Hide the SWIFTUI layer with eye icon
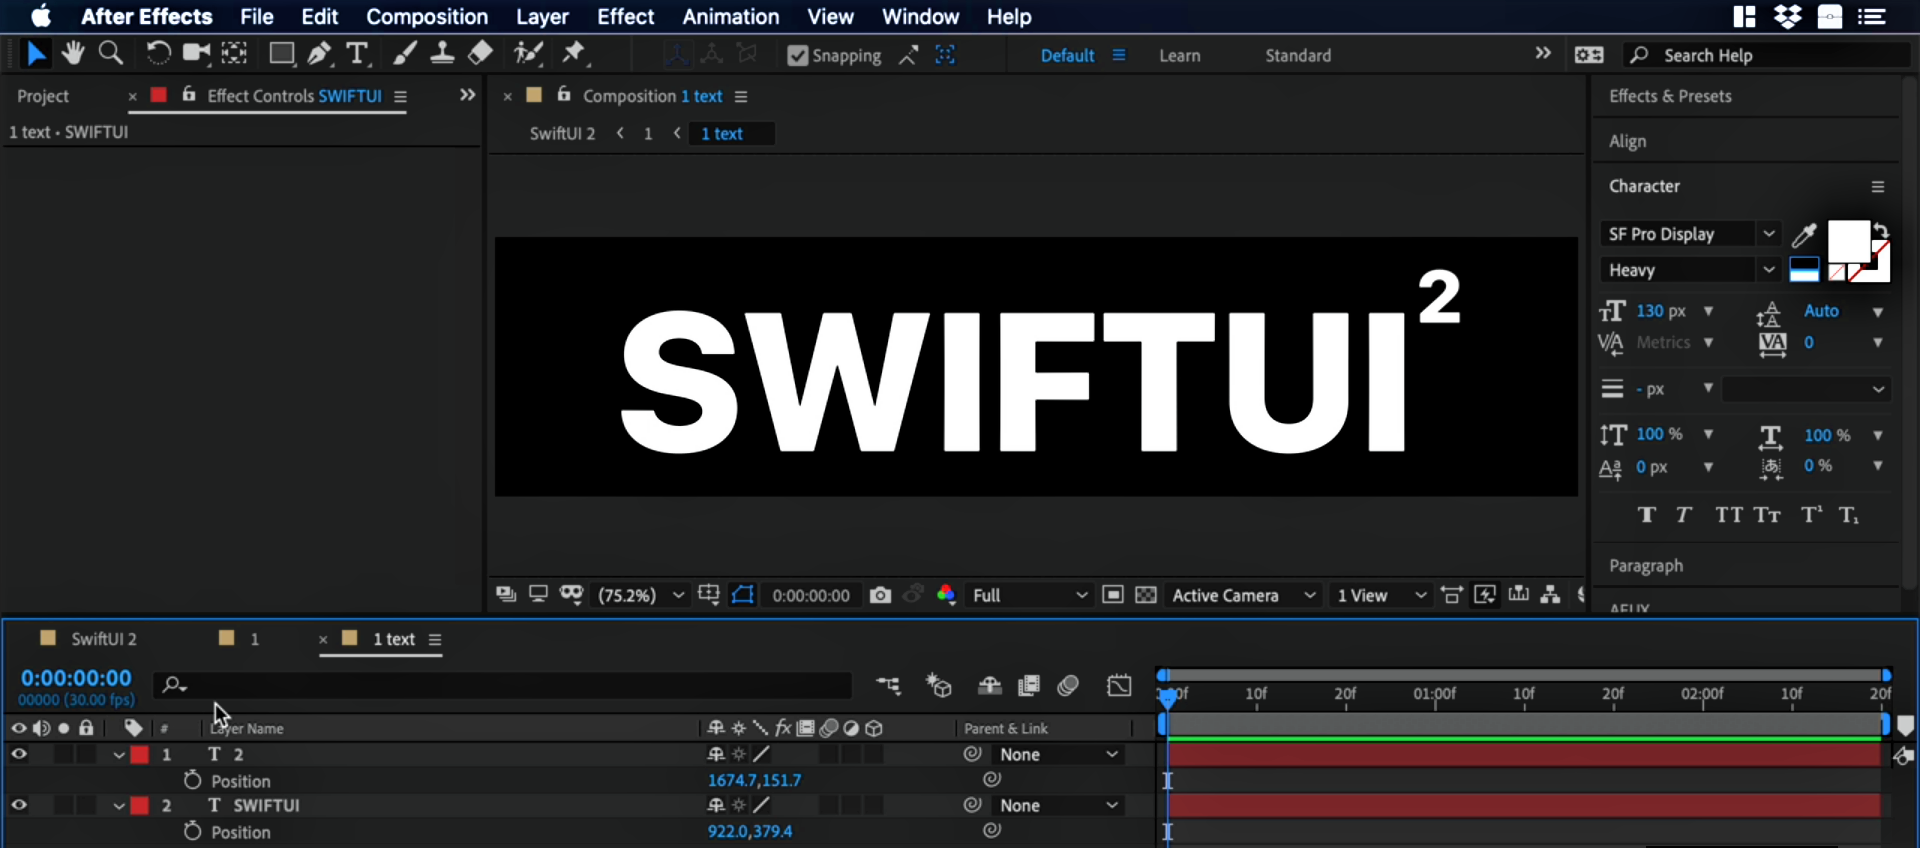The image size is (1920, 848). point(19,805)
